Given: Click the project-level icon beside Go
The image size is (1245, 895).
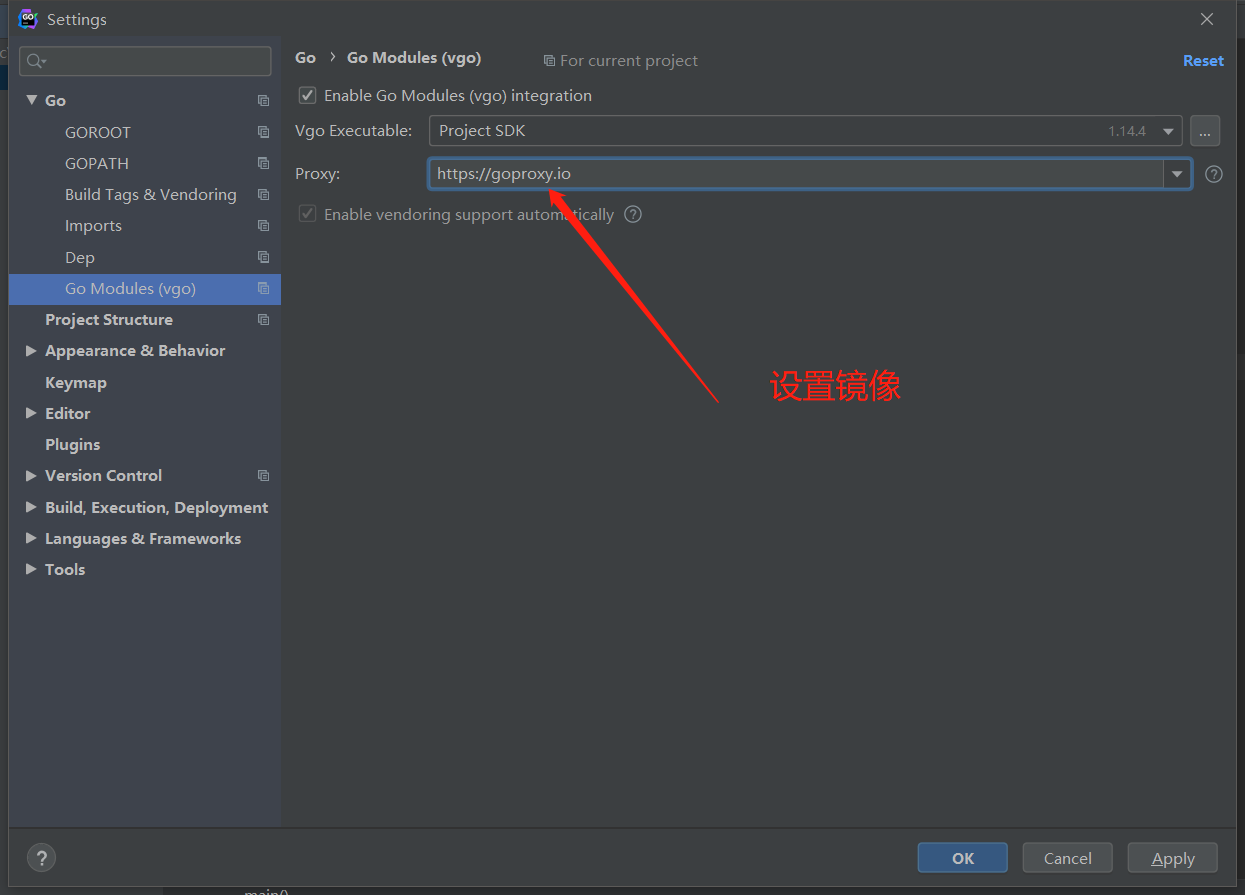Looking at the screenshot, I should (x=263, y=101).
